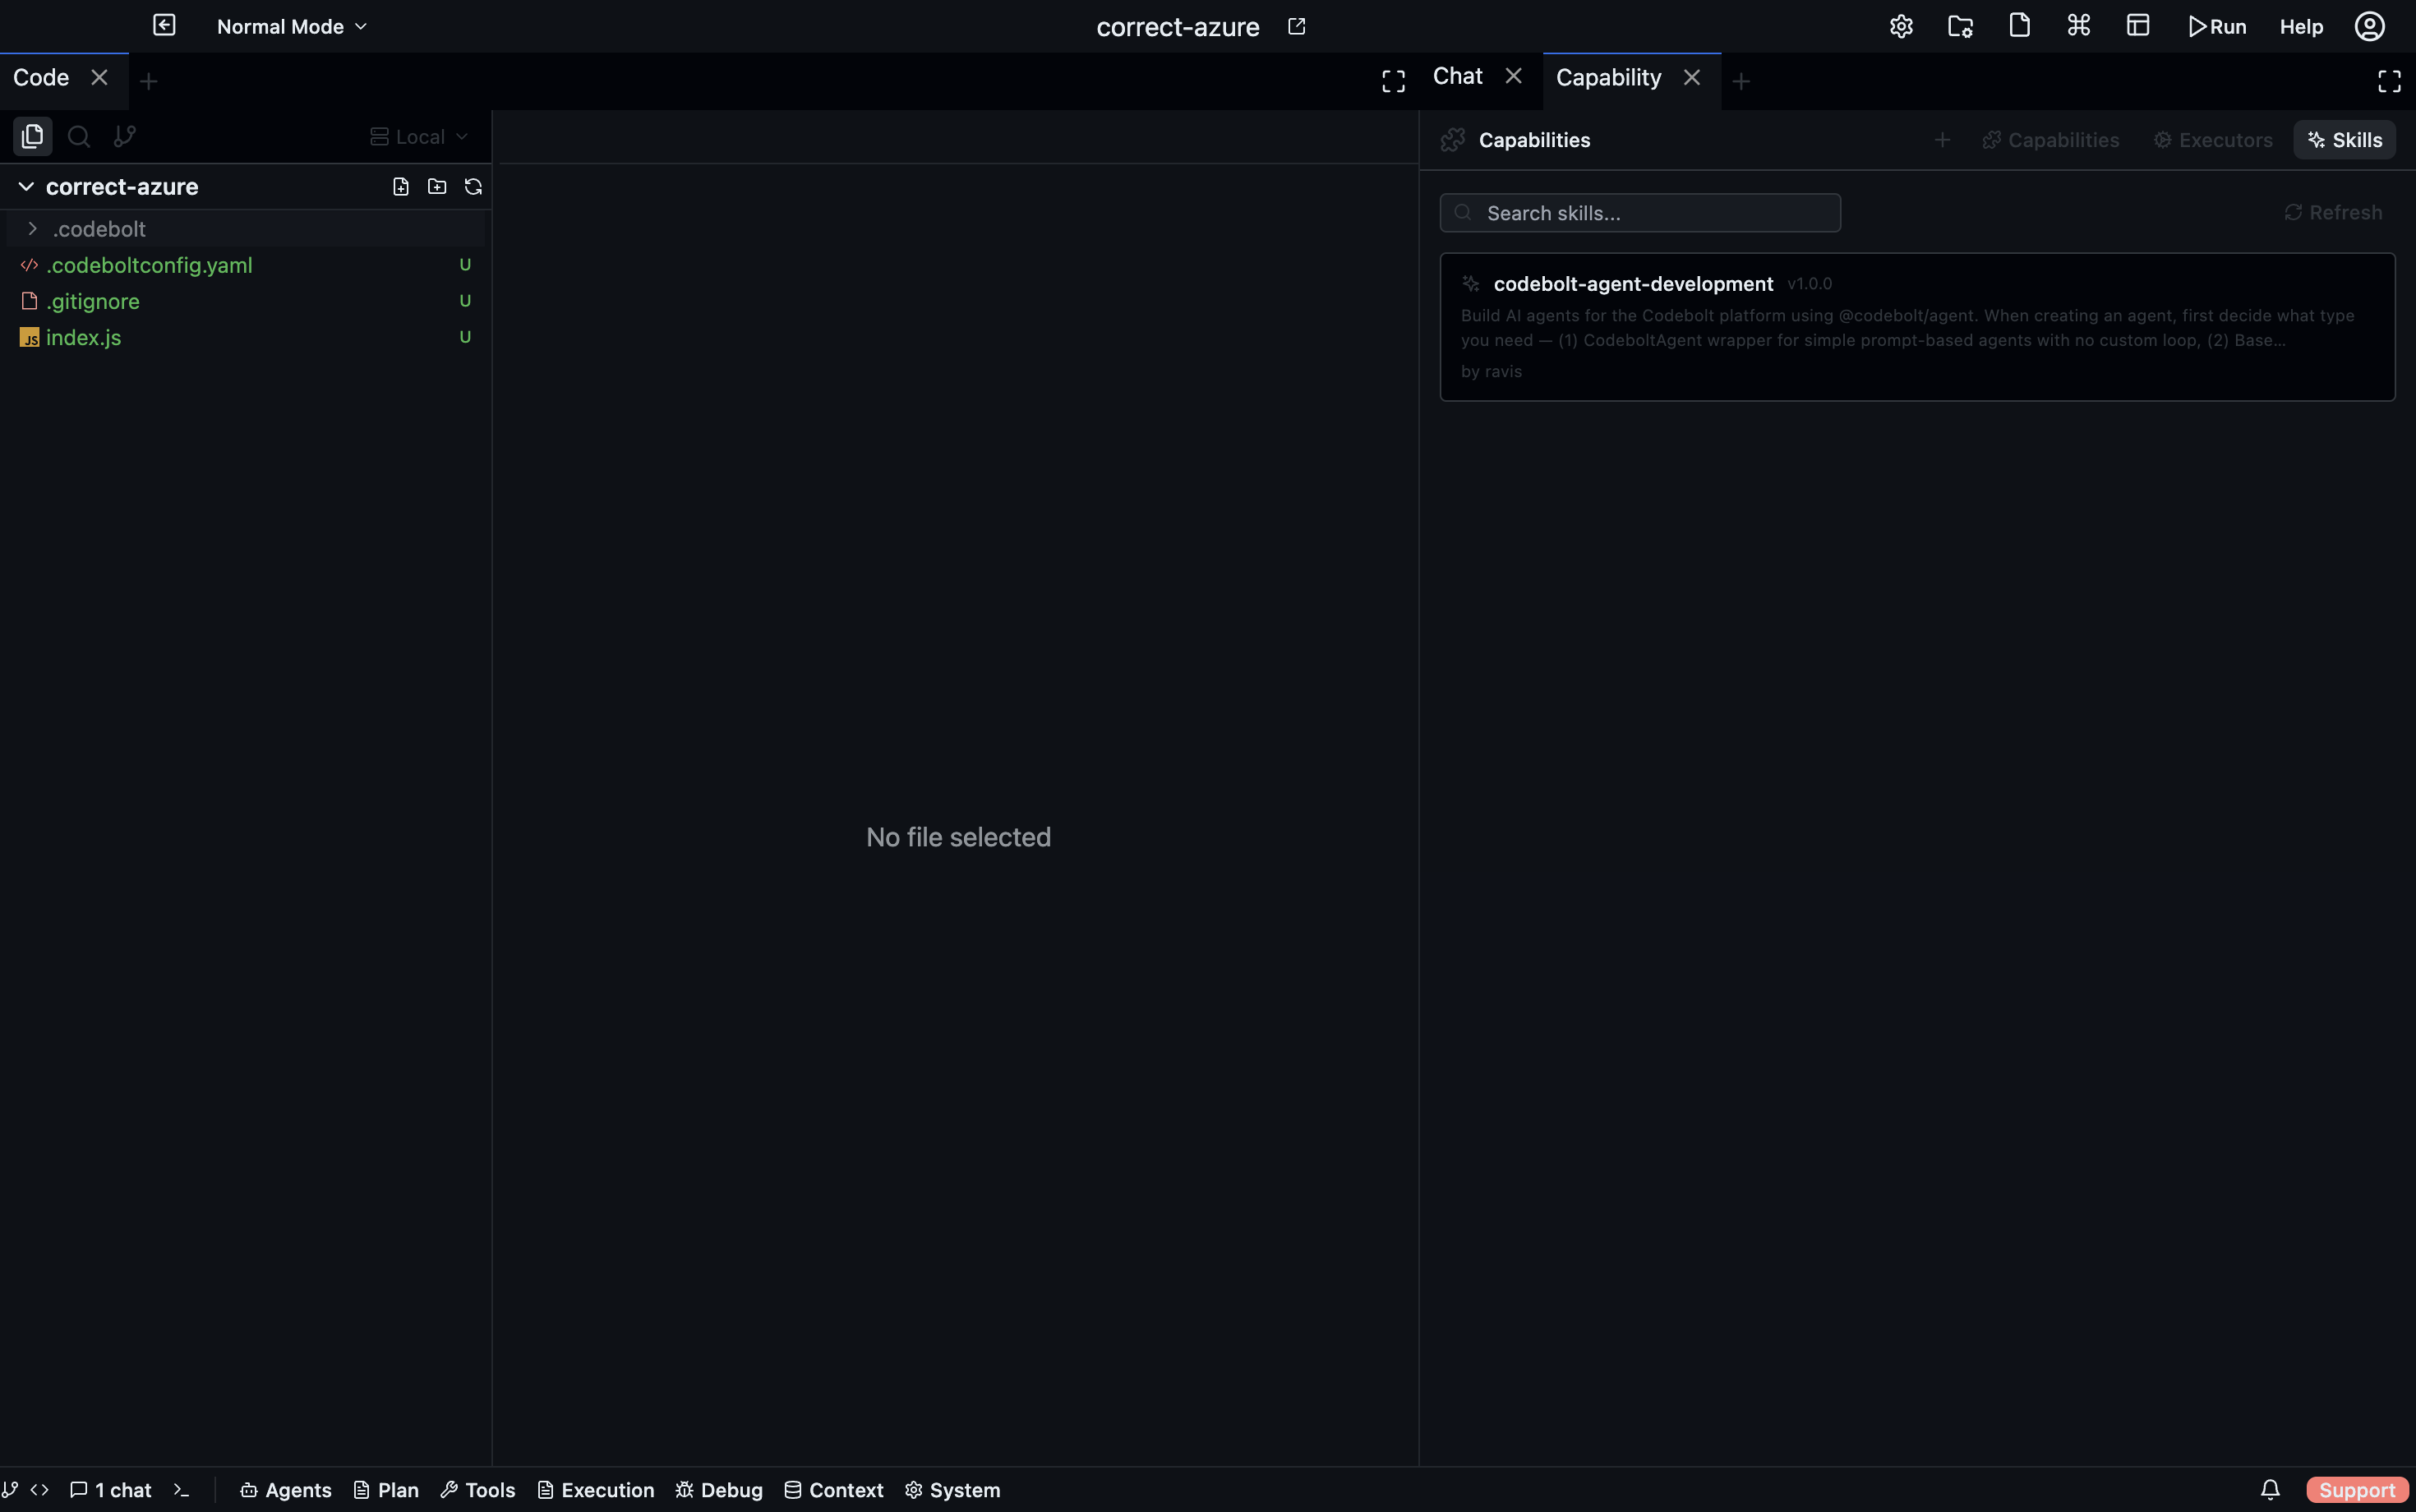Viewport: 2416px width, 1512px height.
Task: Switch to the Executors view
Action: pyautogui.click(x=2212, y=140)
